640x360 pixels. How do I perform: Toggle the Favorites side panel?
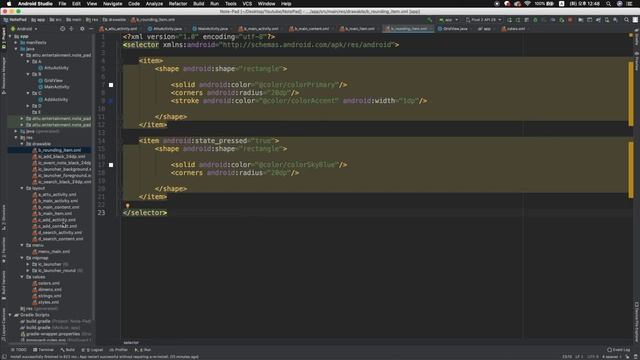pos(4,250)
